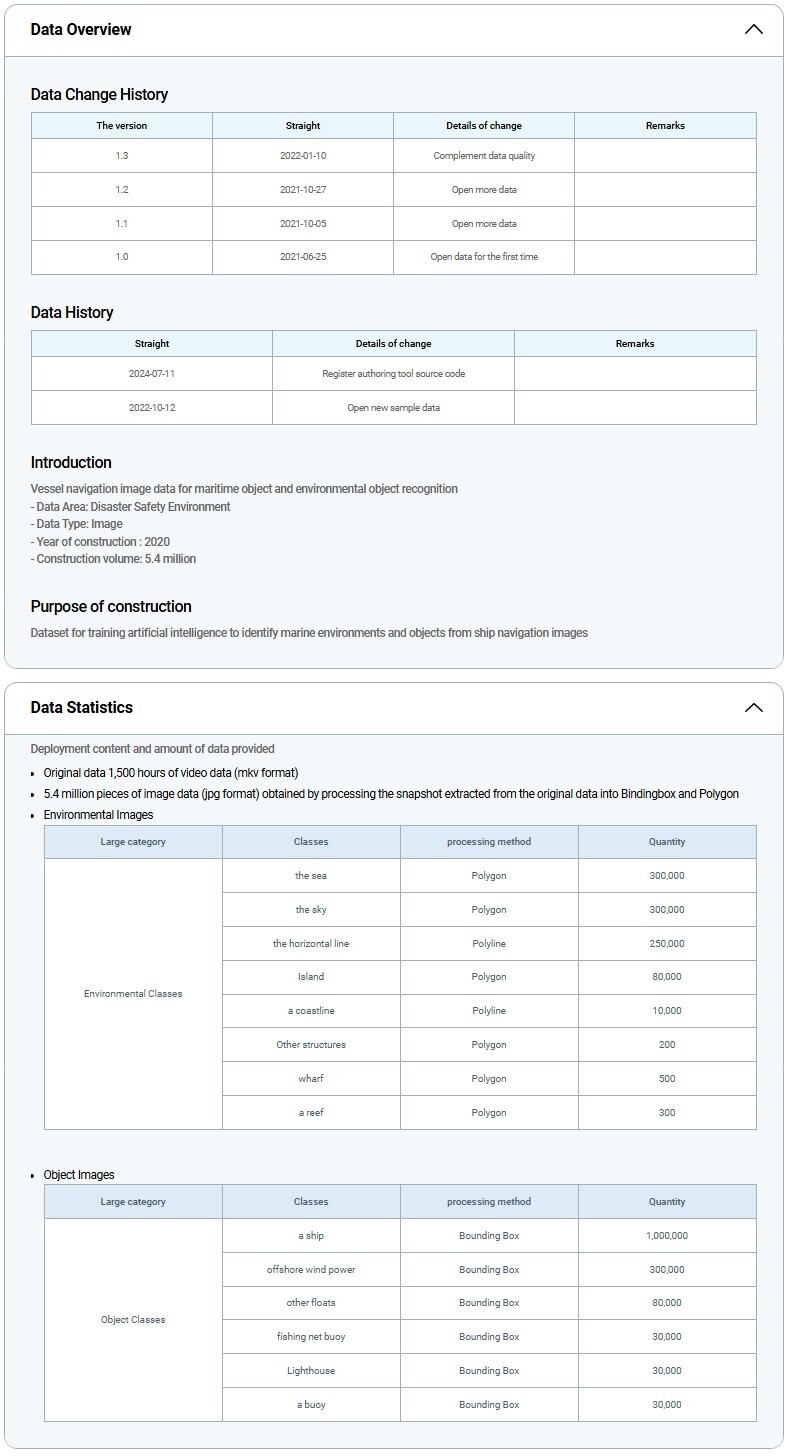Click the Data Overview heading
789x1456 pixels.
click(81, 30)
